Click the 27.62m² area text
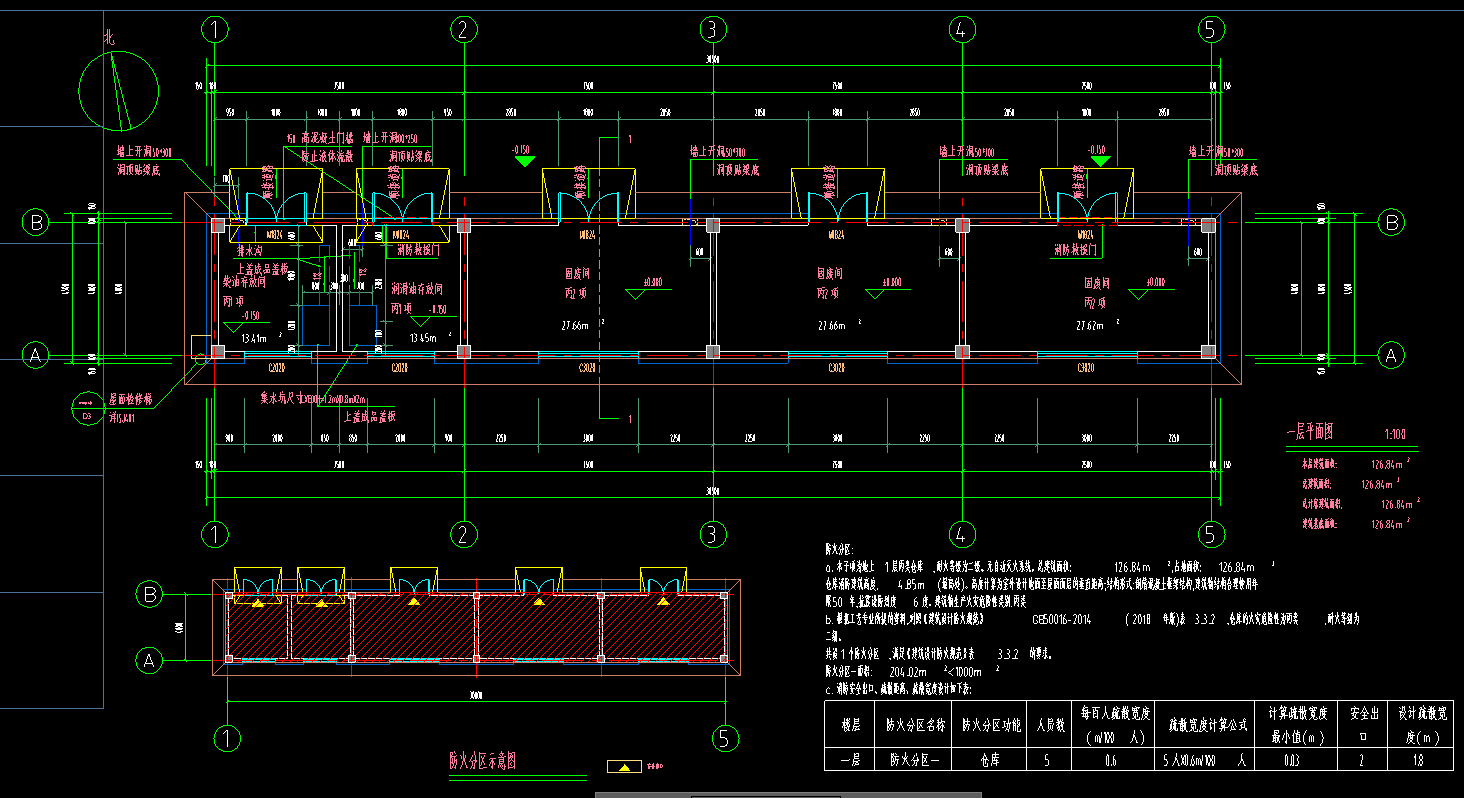The height and width of the screenshot is (798, 1464). (x=1093, y=326)
